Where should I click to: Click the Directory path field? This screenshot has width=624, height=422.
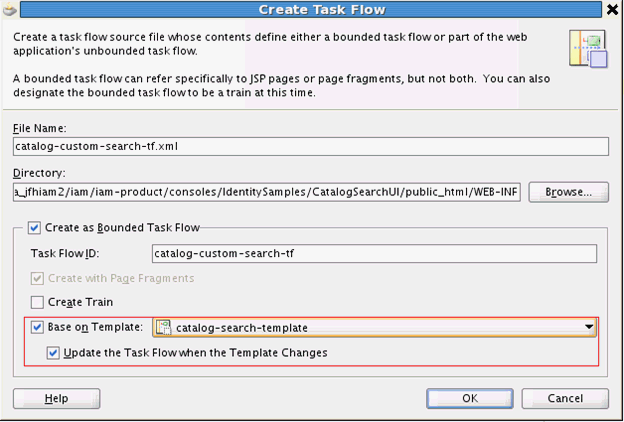pos(267,192)
